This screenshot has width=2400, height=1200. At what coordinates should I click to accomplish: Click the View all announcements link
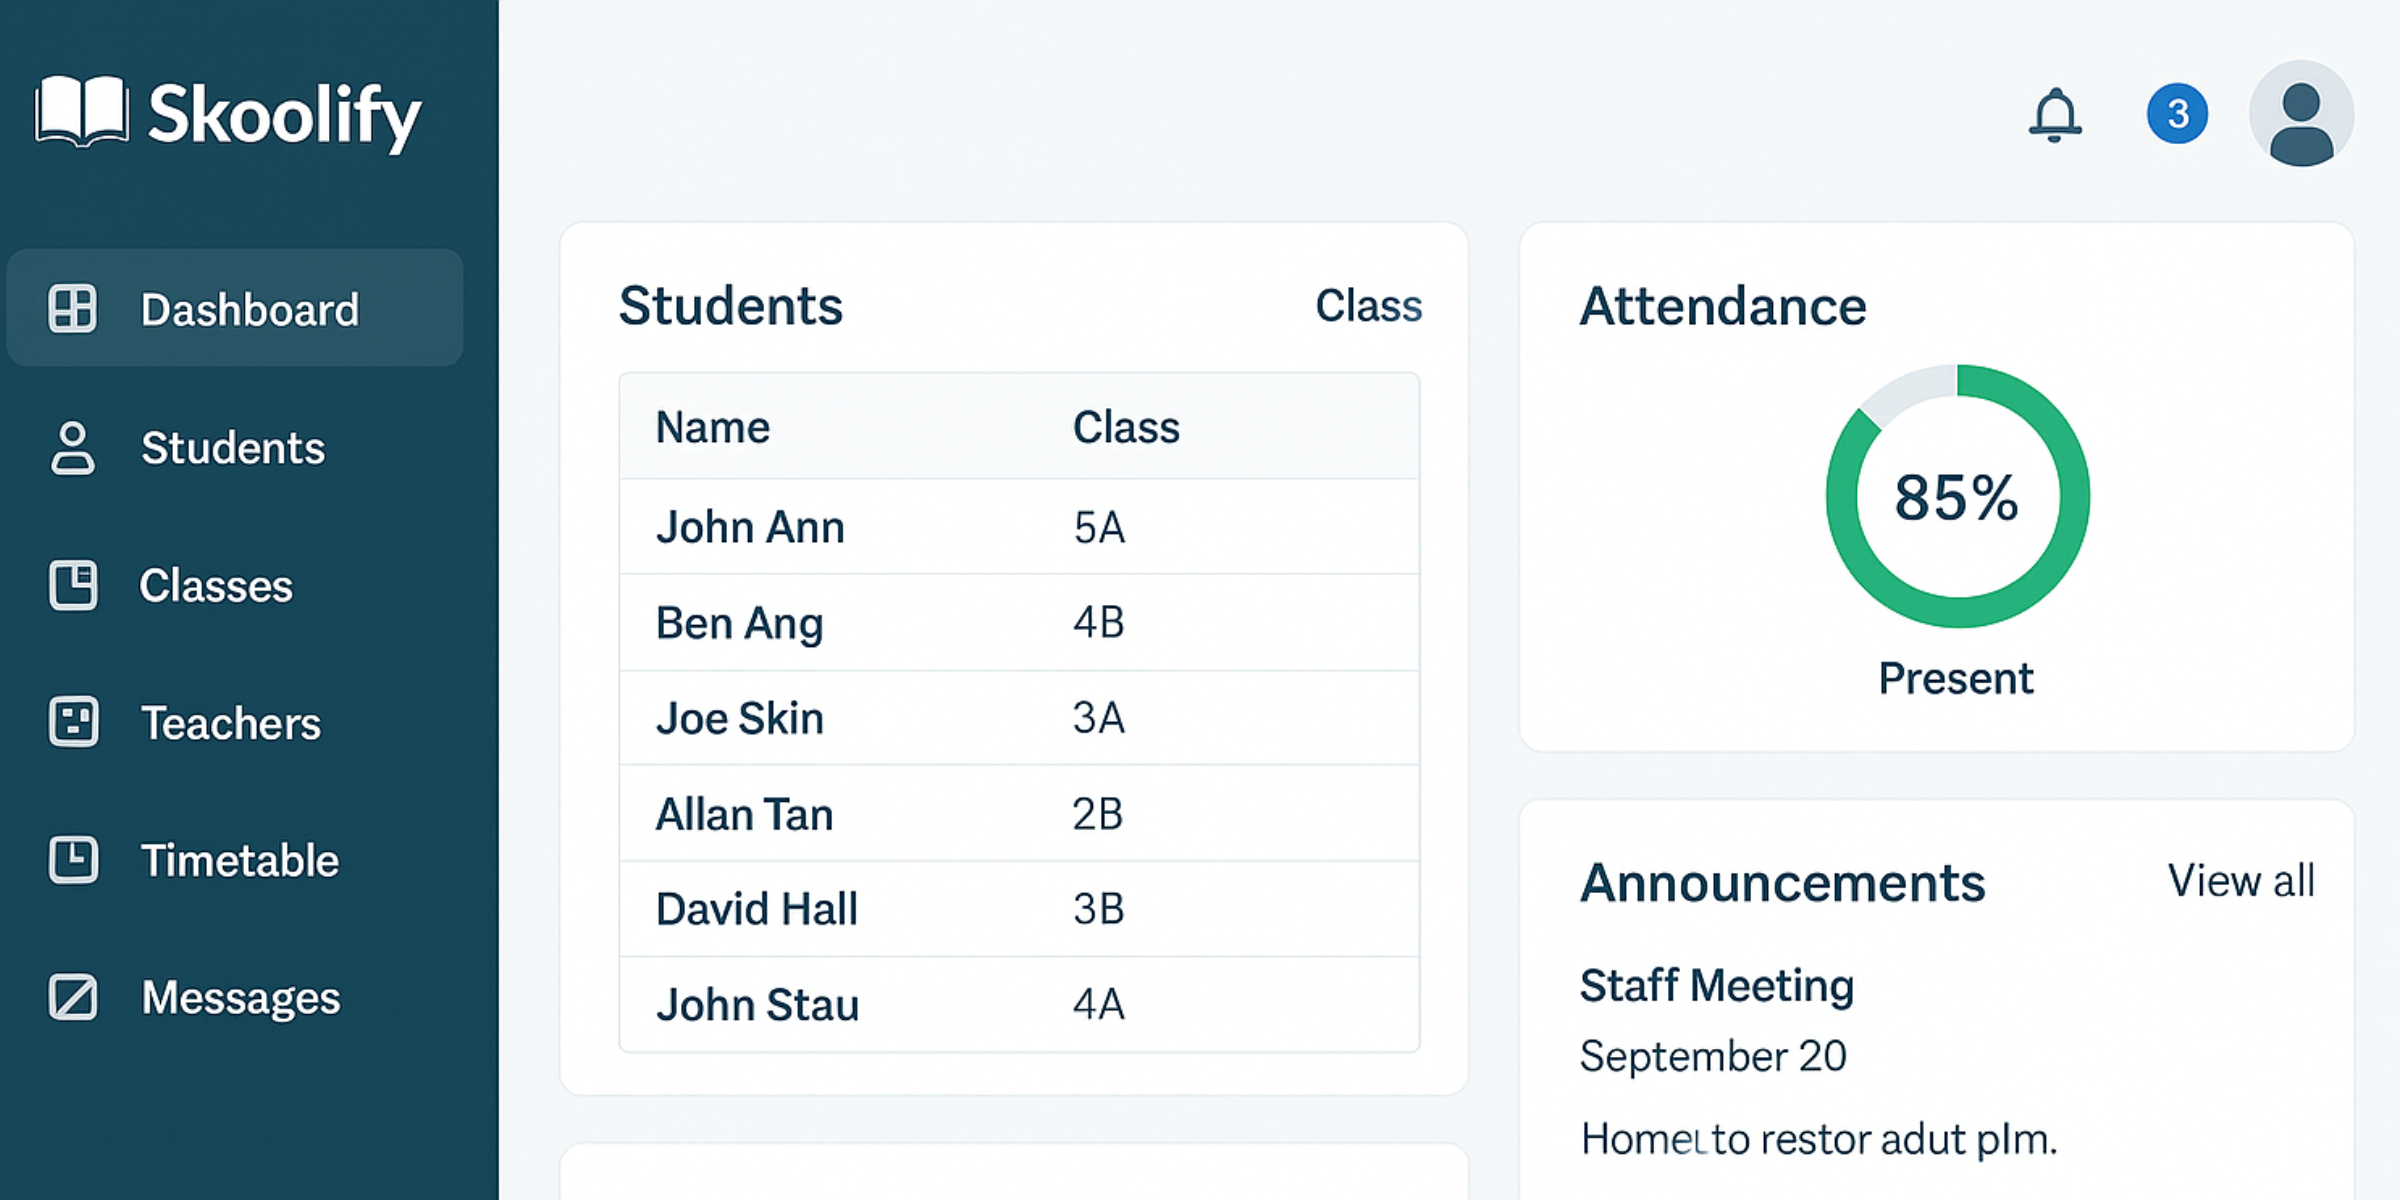pos(2243,881)
